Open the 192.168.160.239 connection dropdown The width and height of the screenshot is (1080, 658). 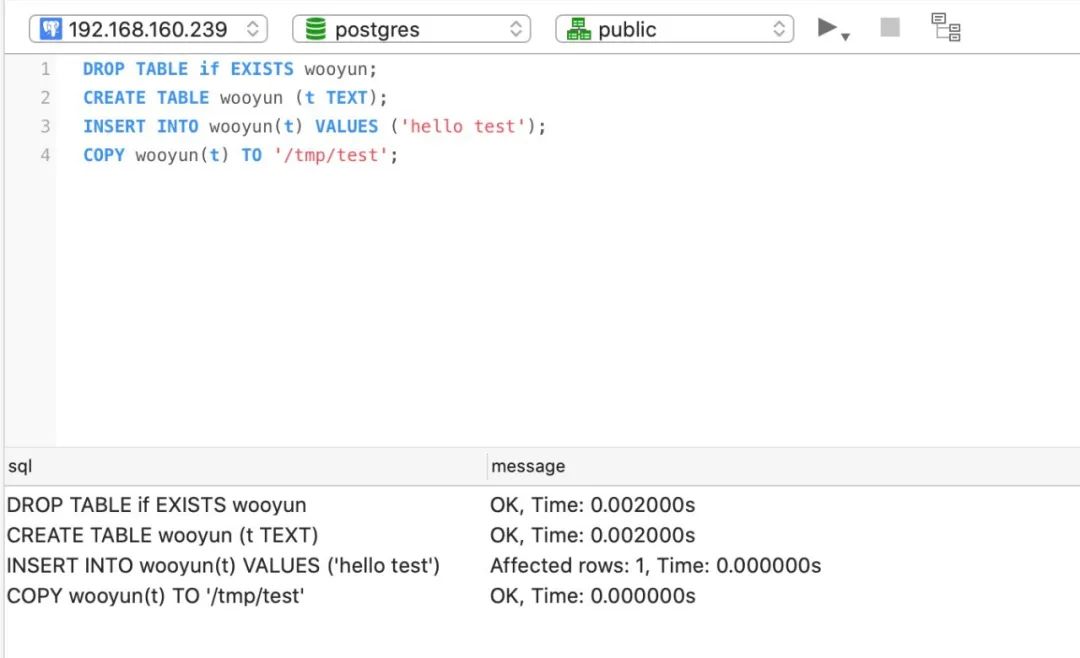point(148,29)
